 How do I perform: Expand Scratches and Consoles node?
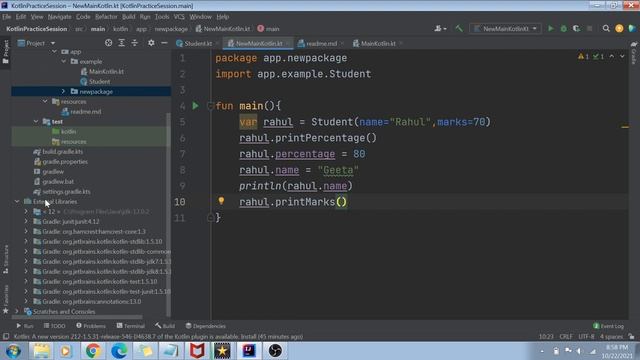pyautogui.click(x=17, y=311)
